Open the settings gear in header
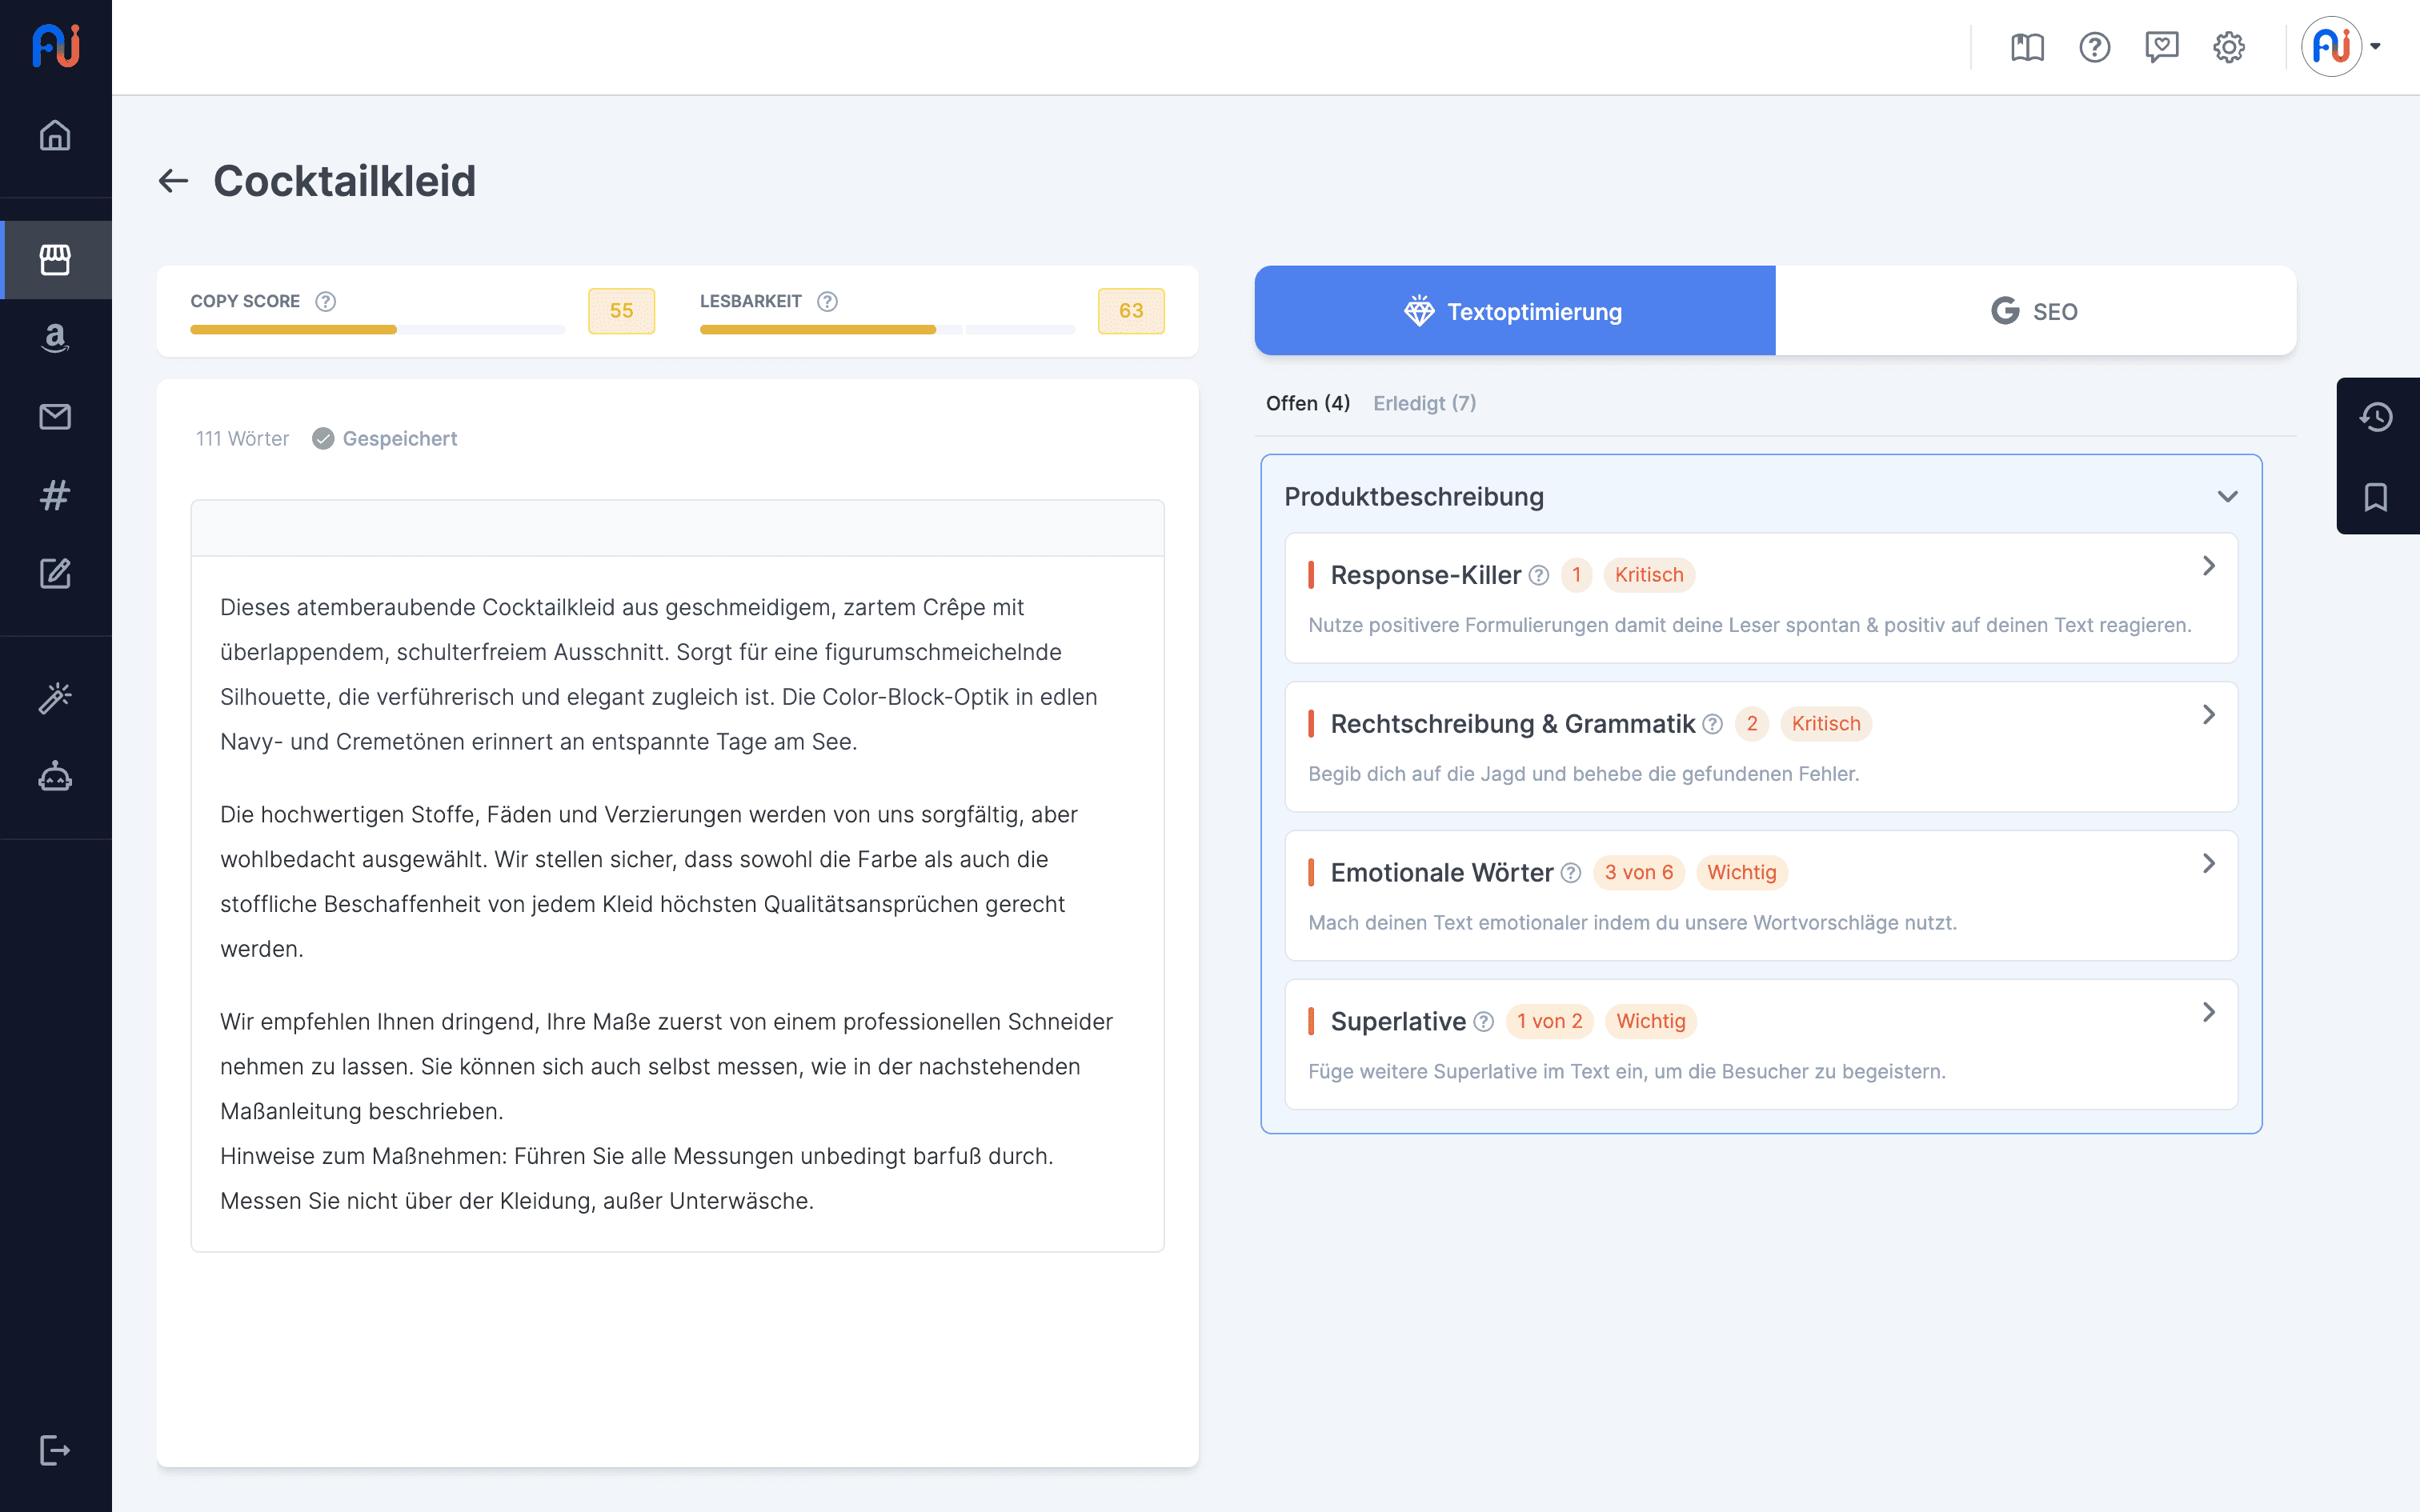 click(2228, 47)
